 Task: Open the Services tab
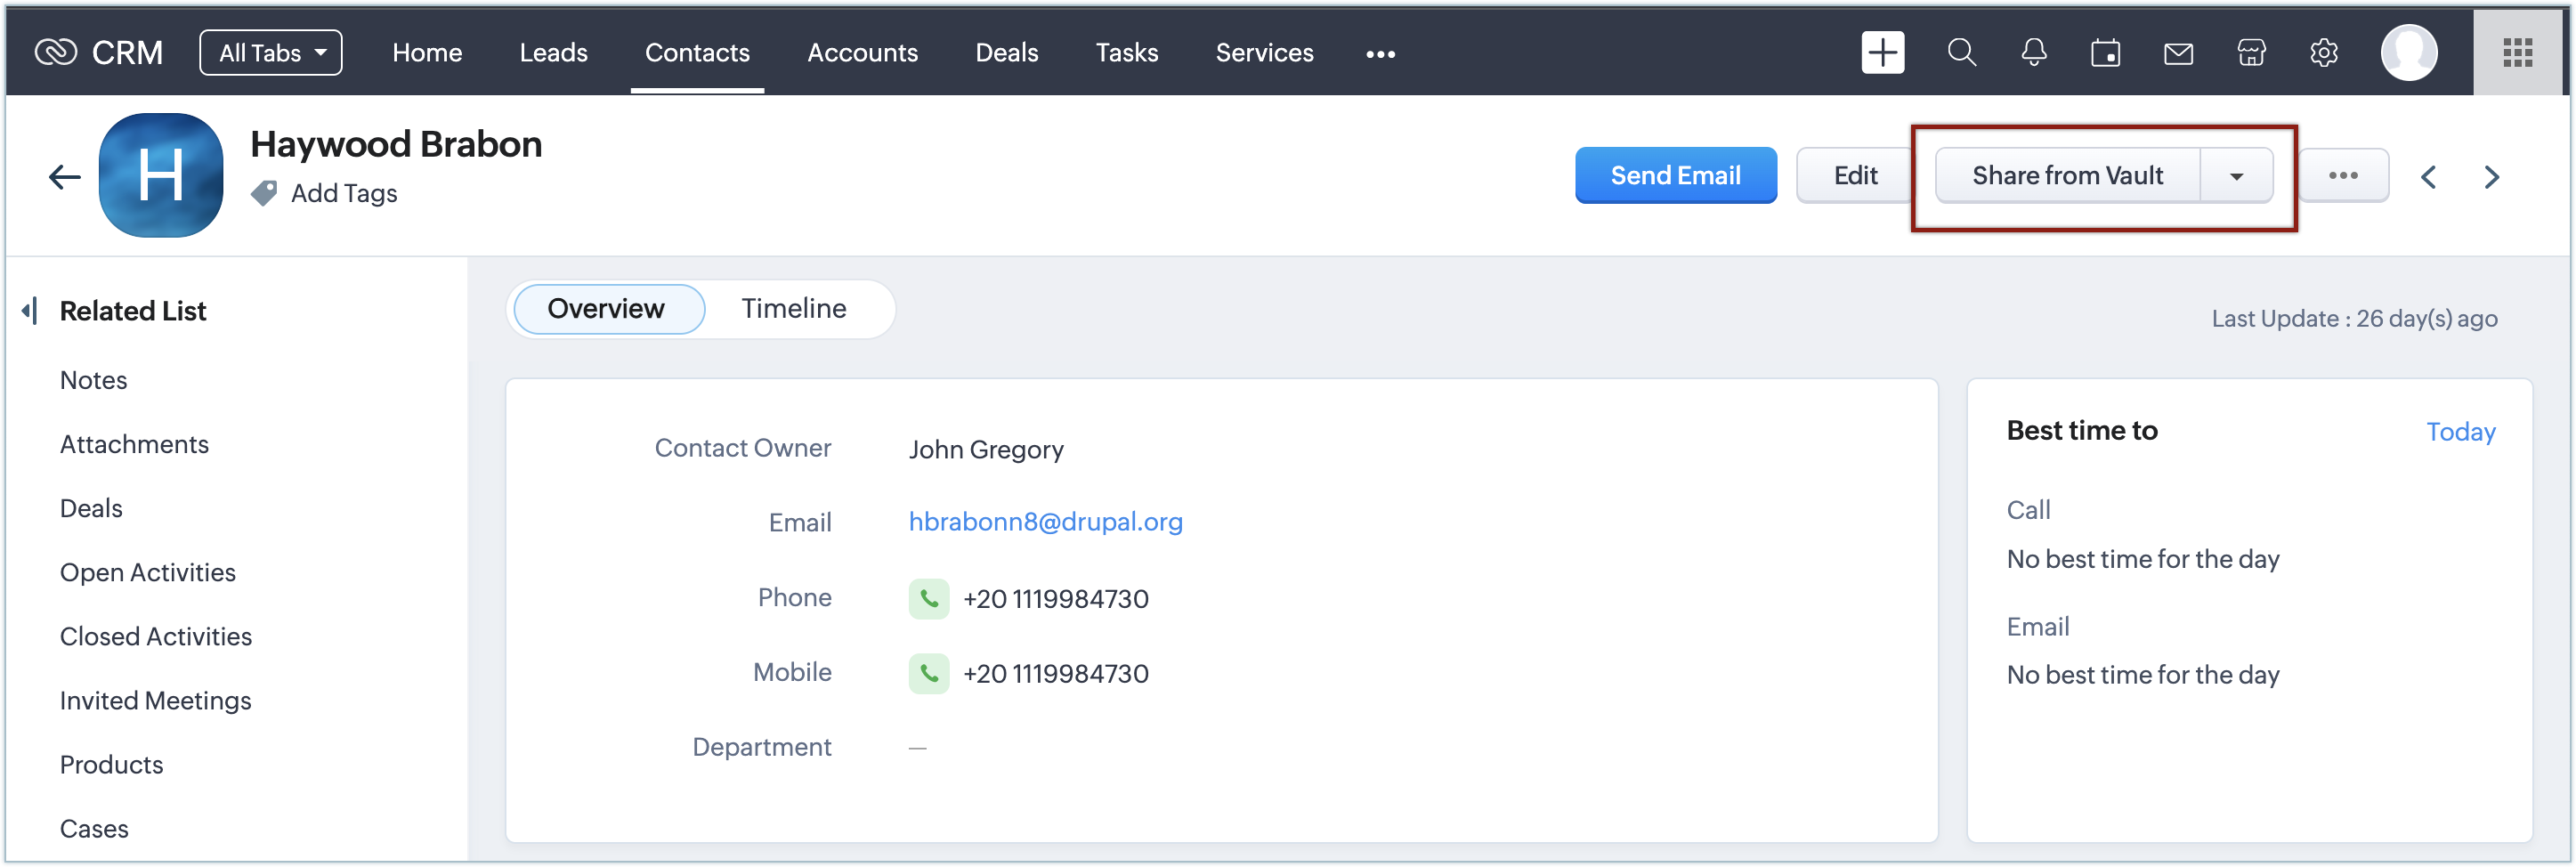[1264, 53]
